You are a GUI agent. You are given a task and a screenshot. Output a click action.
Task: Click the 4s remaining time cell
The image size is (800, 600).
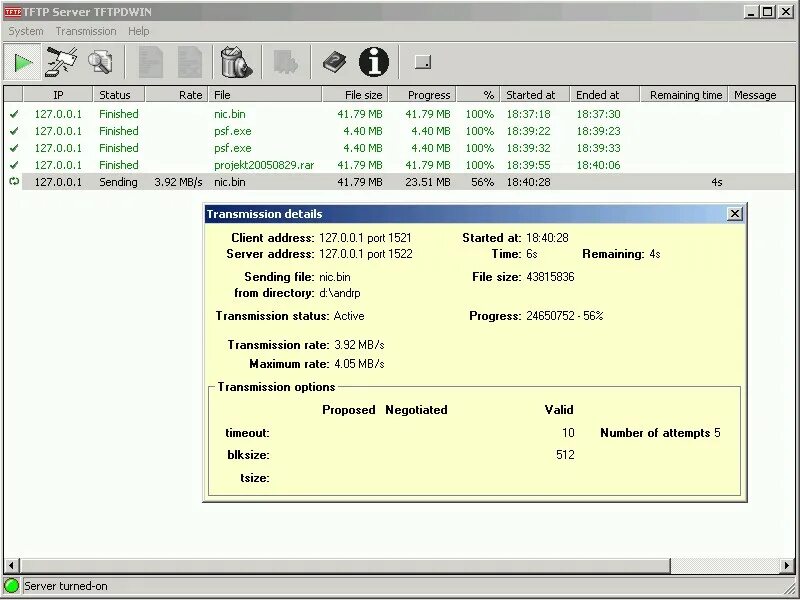coord(716,182)
